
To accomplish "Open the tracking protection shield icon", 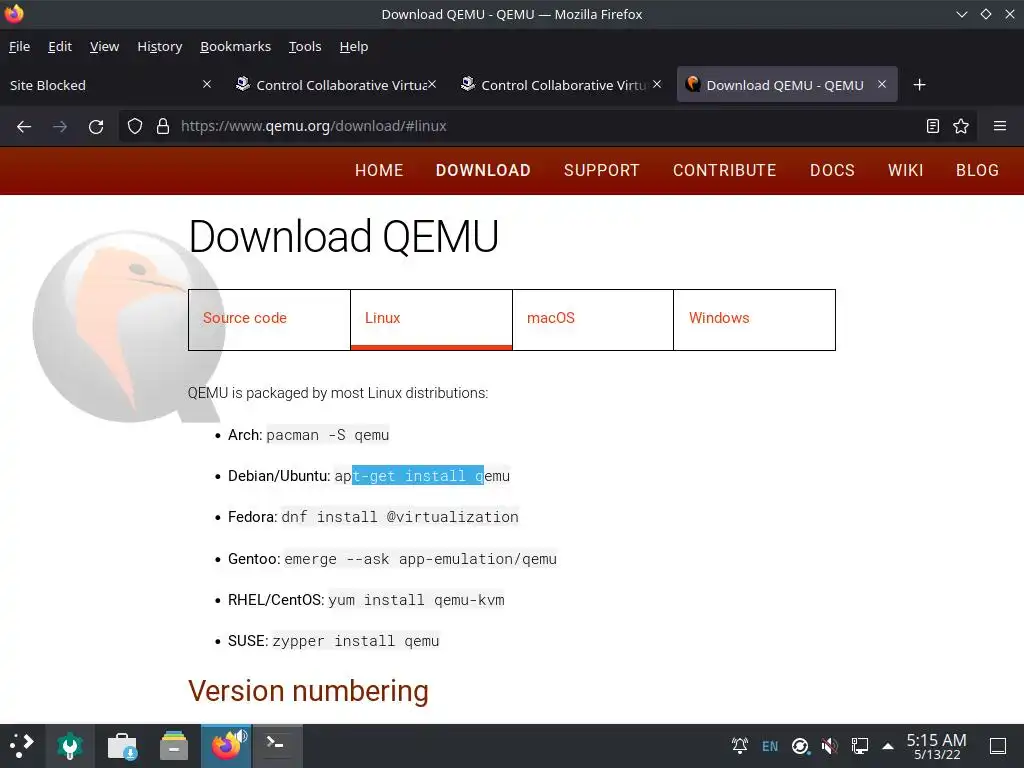I will [x=135, y=126].
